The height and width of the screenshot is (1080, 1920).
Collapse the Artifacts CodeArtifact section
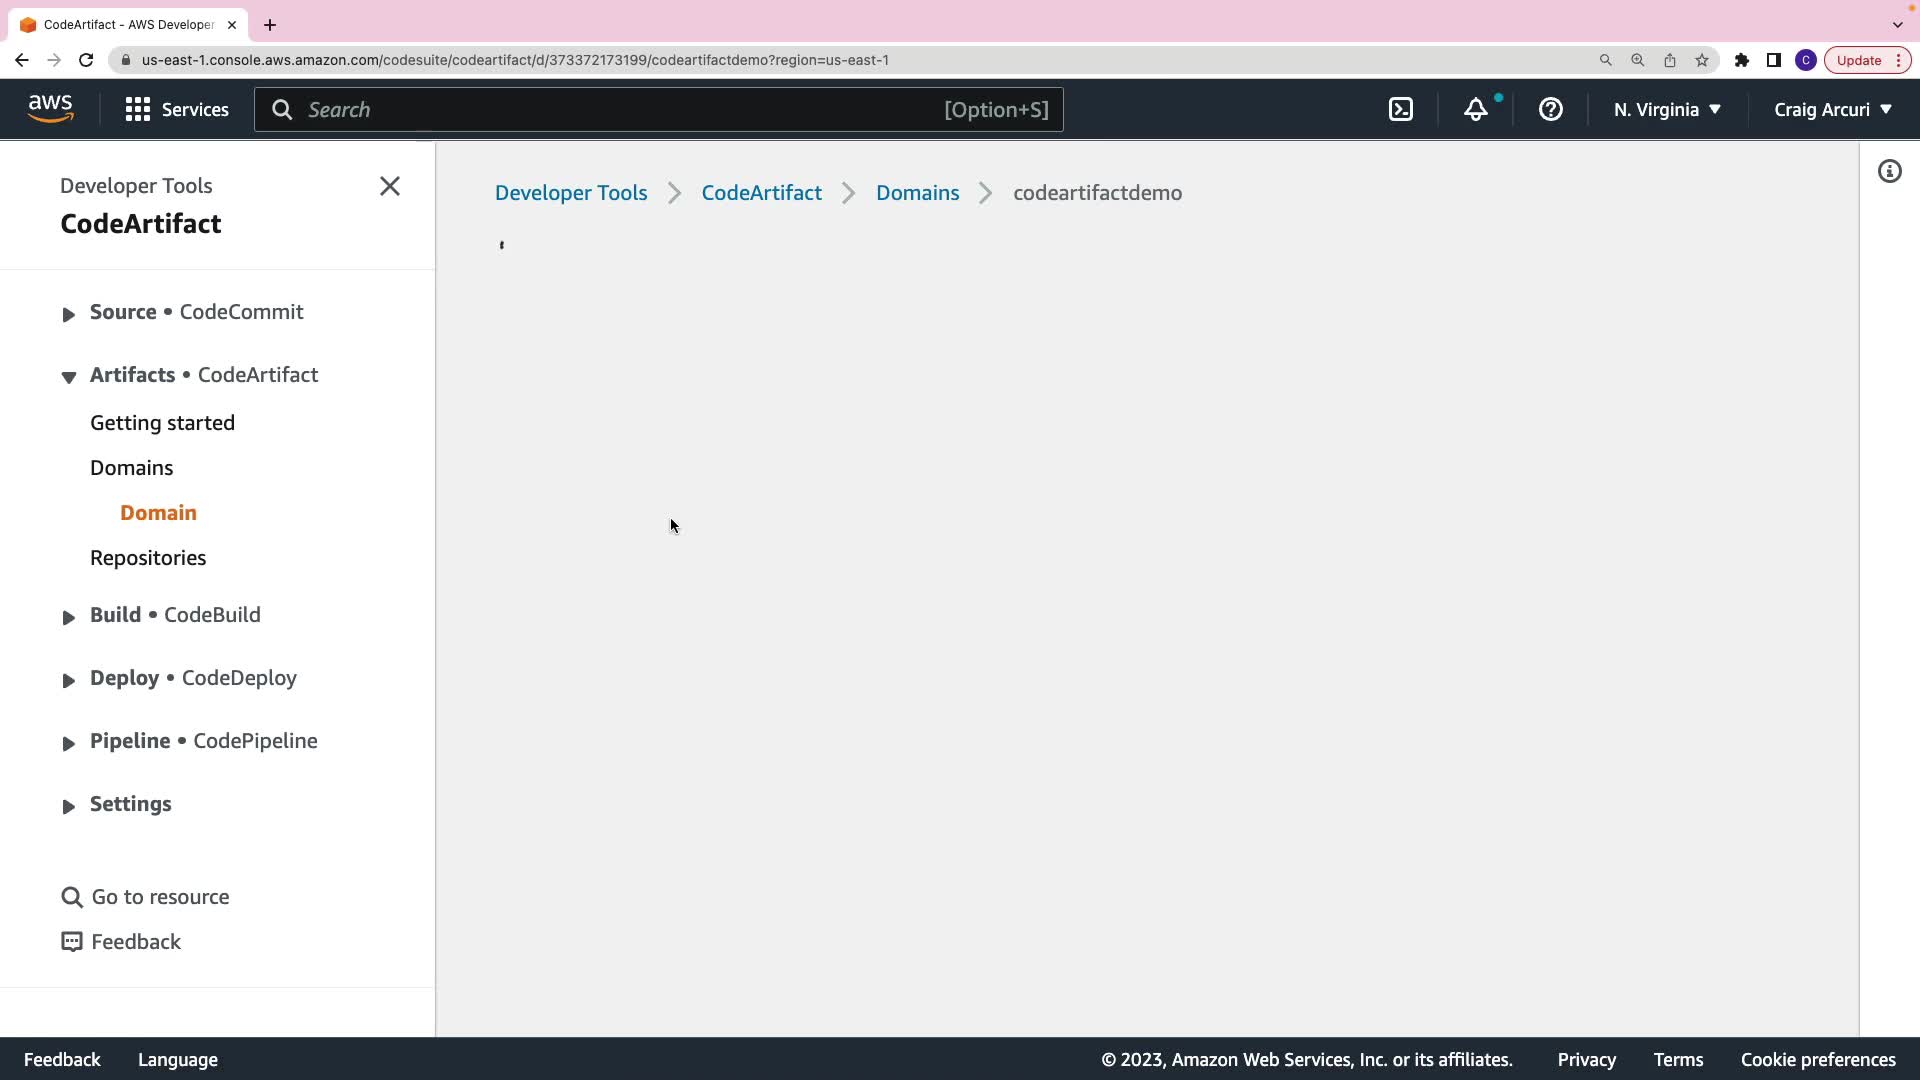coord(68,377)
